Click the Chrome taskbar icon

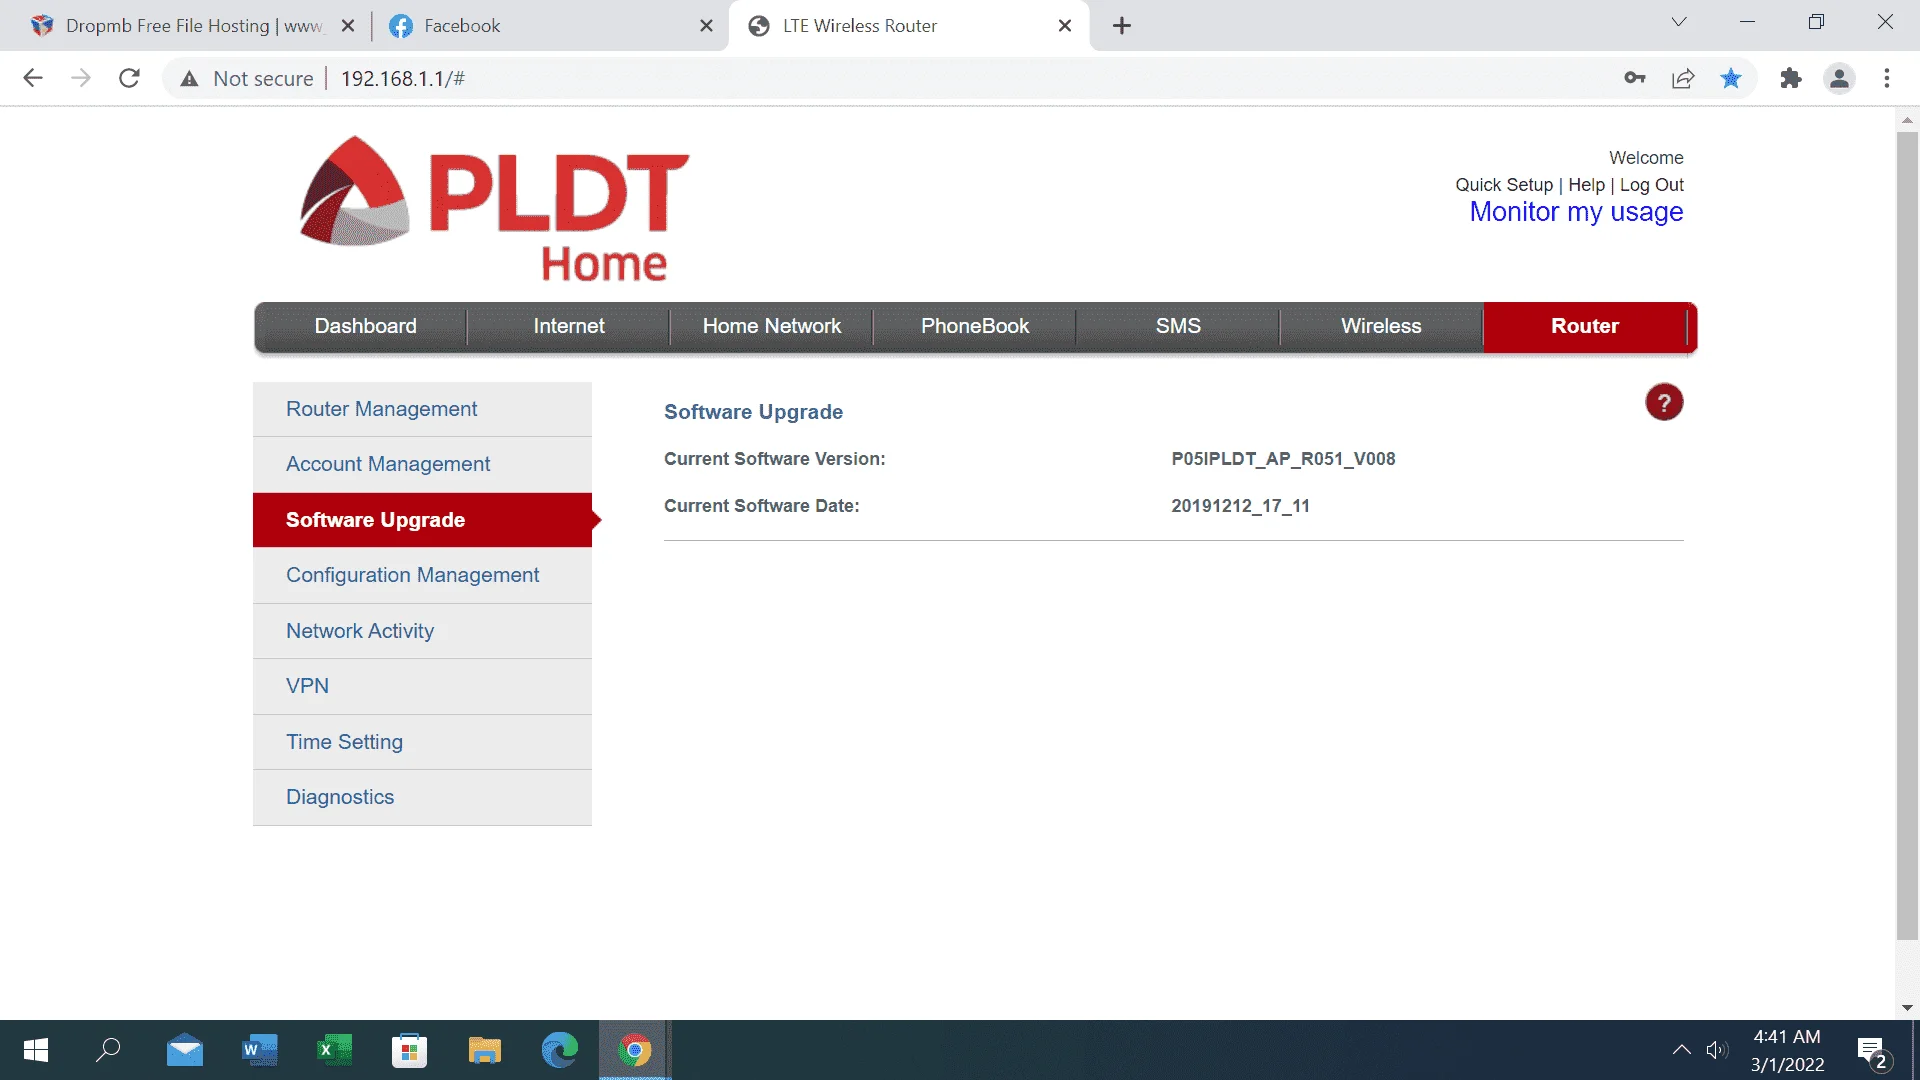[x=634, y=1050]
